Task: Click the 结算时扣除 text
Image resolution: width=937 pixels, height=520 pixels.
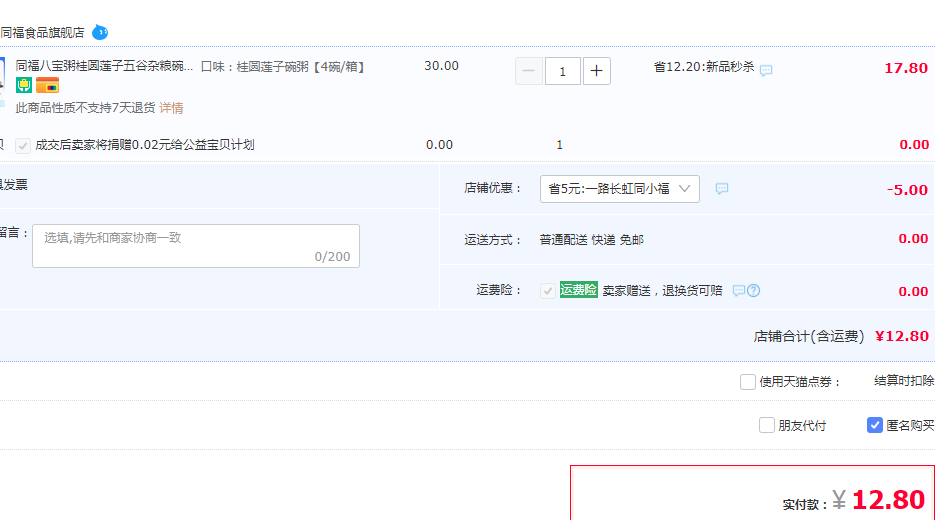Action: [x=904, y=381]
